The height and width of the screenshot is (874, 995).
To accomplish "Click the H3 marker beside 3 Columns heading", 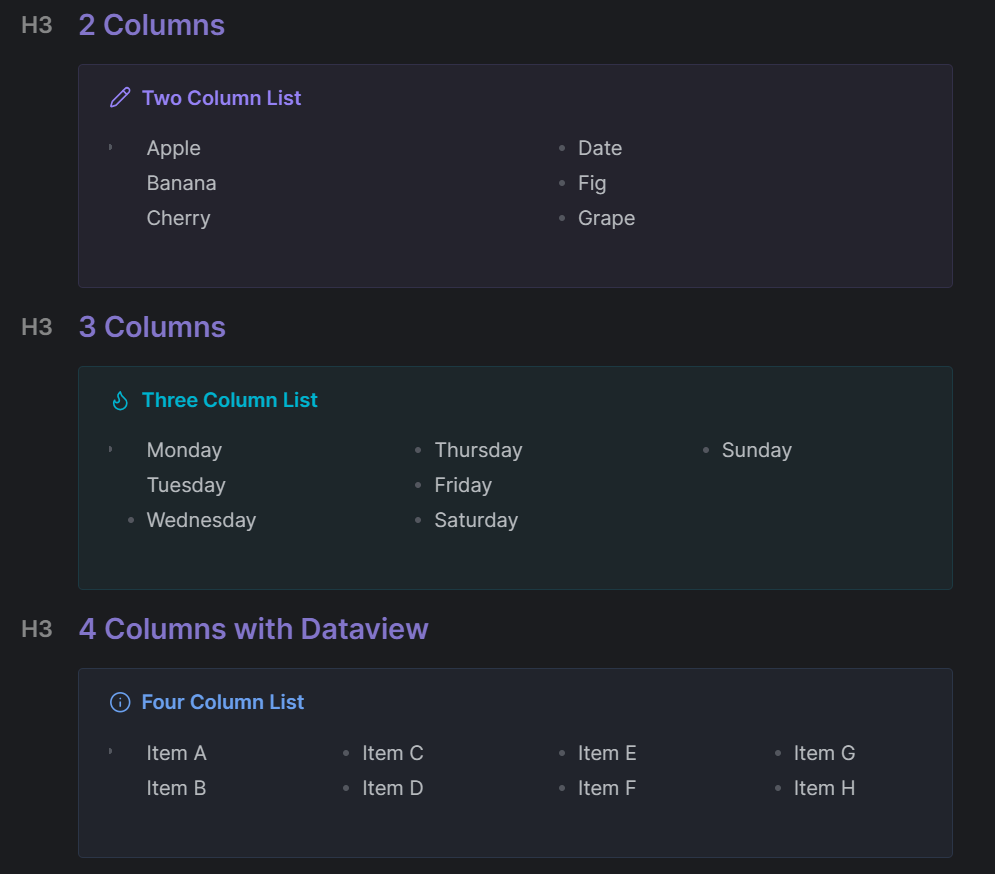I will click(37, 328).
